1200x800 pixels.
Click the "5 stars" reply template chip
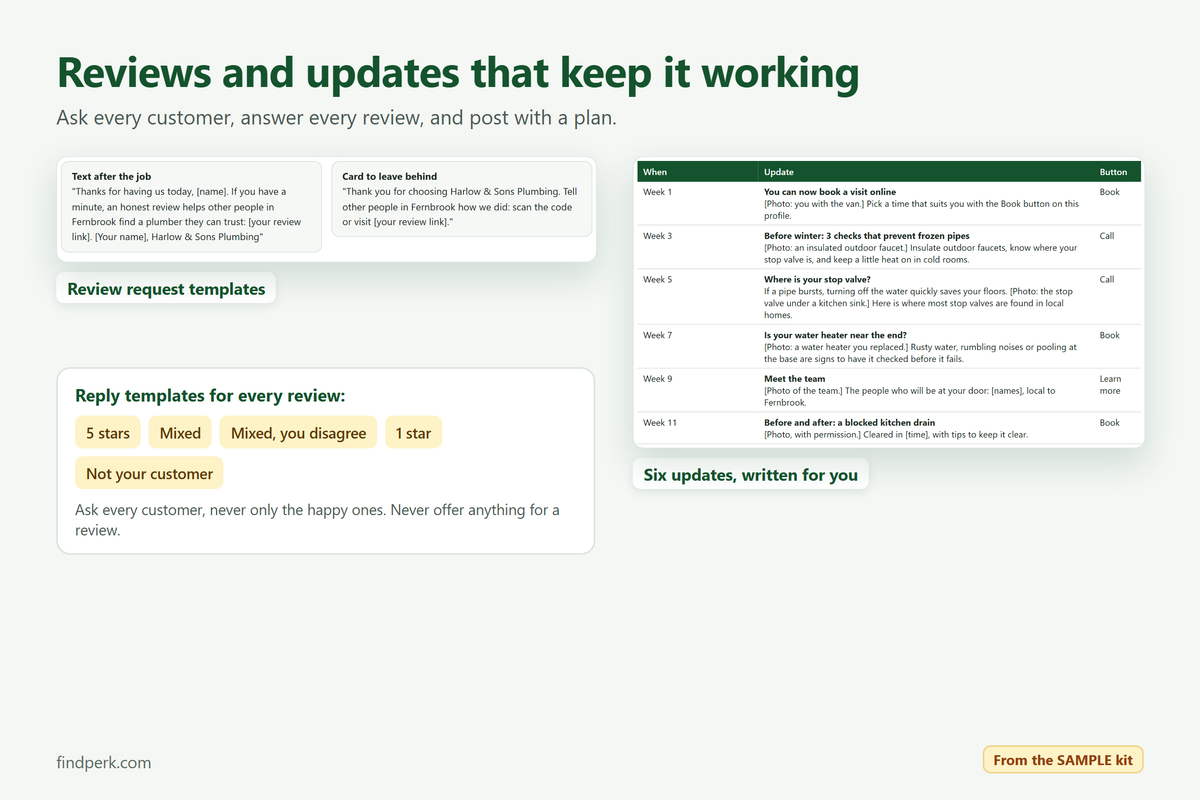[108, 433]
